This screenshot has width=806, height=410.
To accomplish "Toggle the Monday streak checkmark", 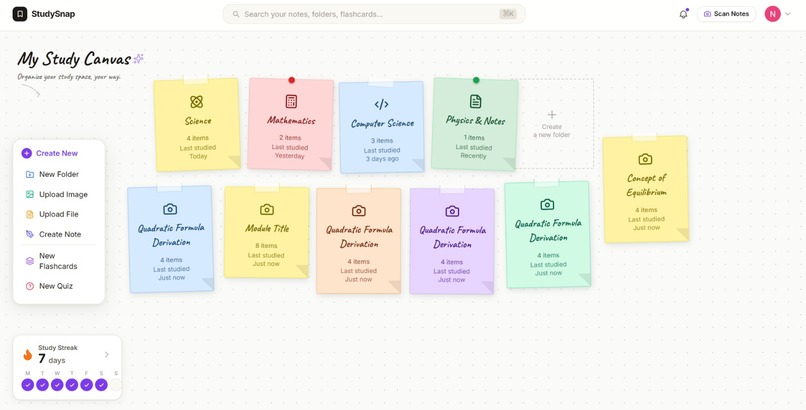I will pyautogui.click(x=28, y=385).
